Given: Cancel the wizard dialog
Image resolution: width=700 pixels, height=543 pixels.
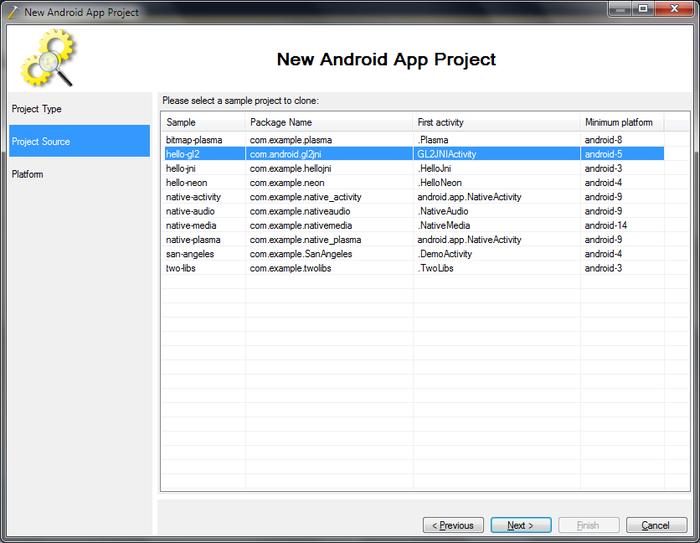Looking at the screenshot, I should 656,525.
